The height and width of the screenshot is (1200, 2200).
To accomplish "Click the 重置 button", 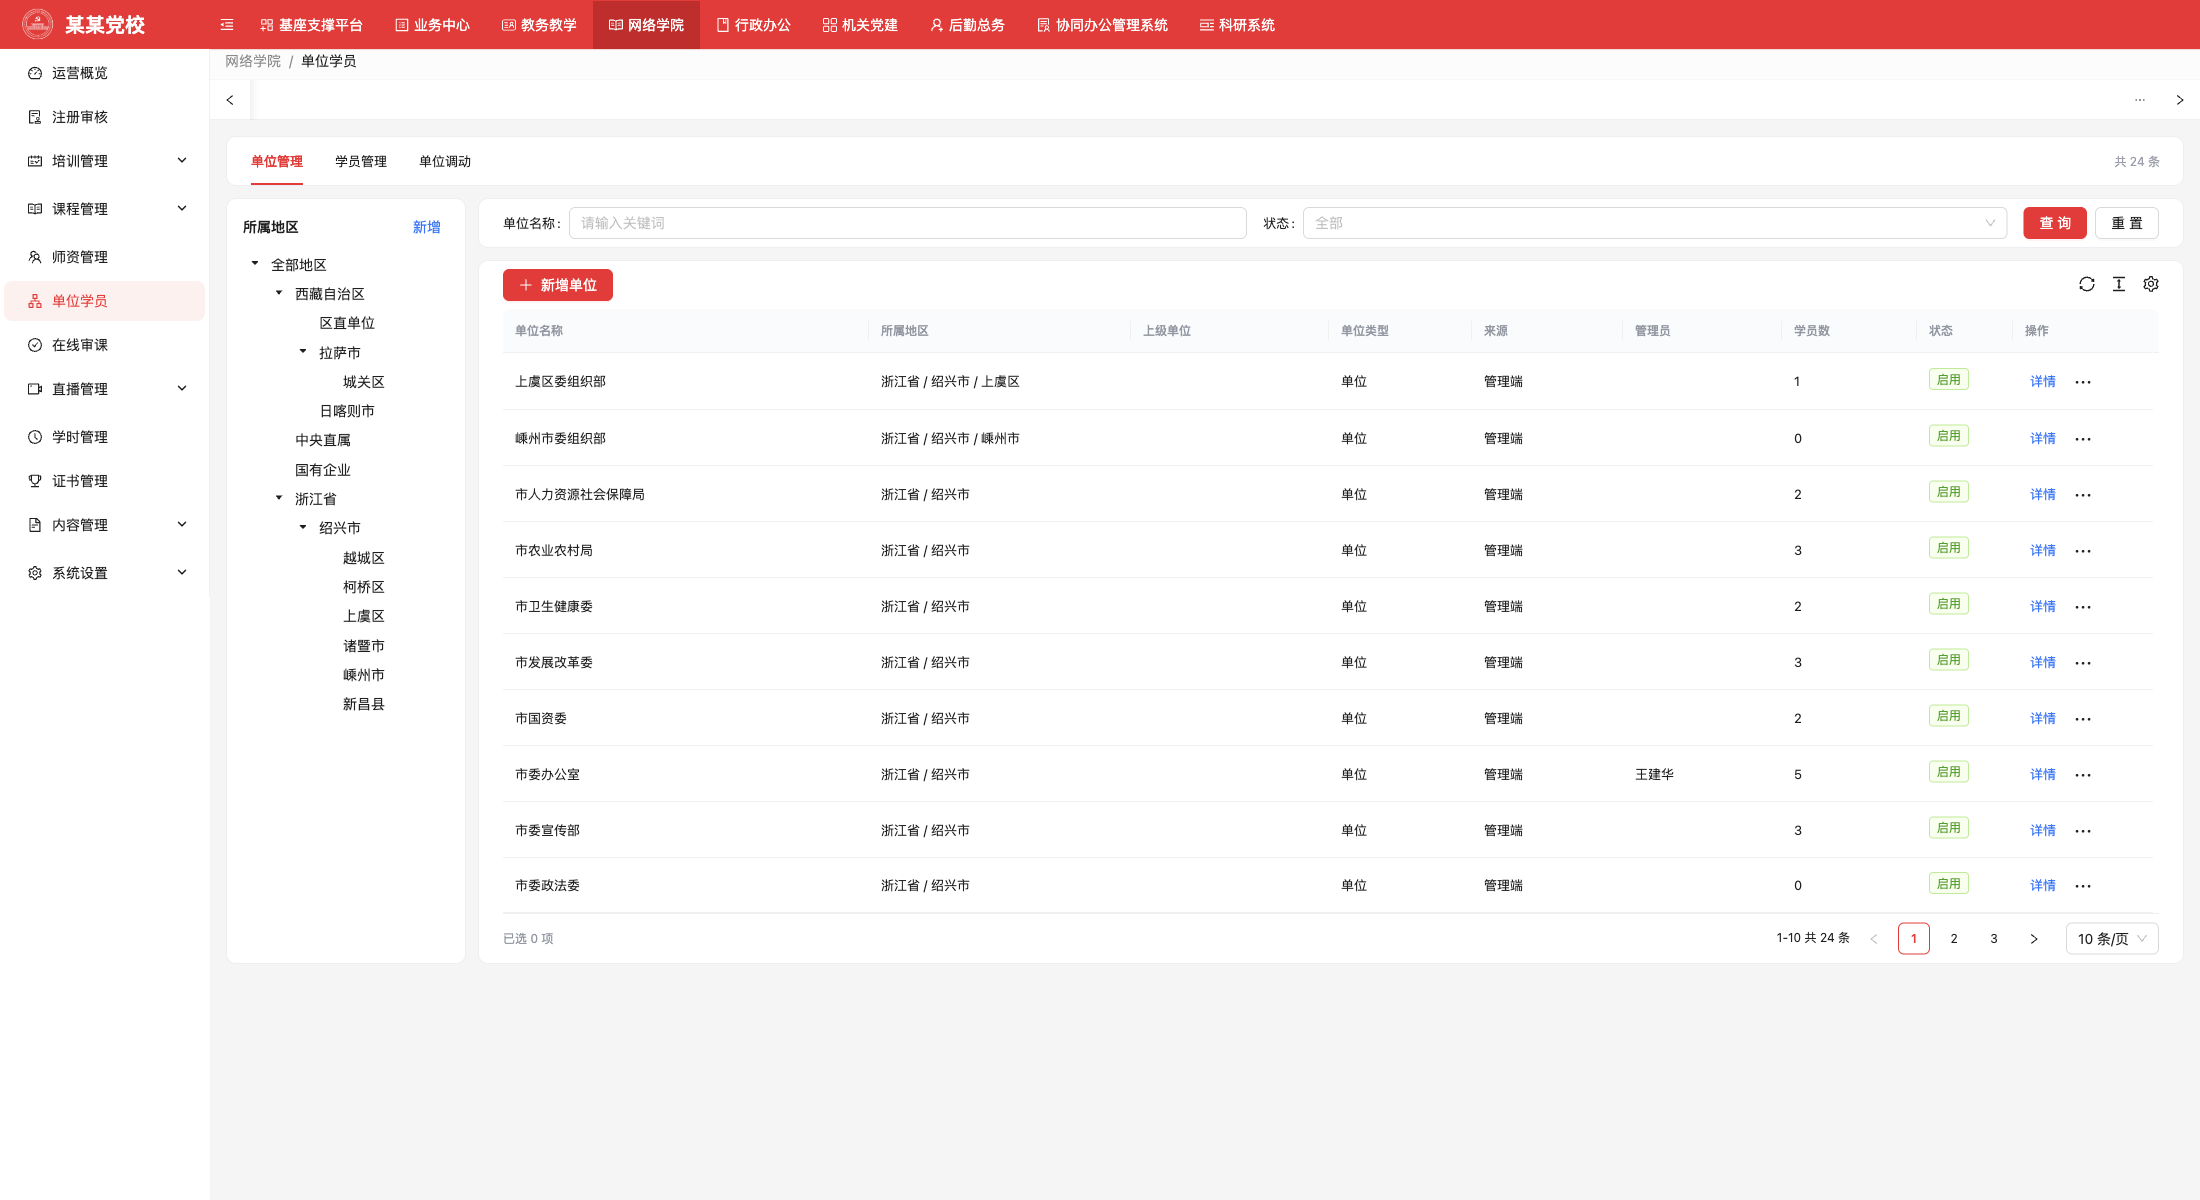I will pyautogui.click(x=2126, y=223).
